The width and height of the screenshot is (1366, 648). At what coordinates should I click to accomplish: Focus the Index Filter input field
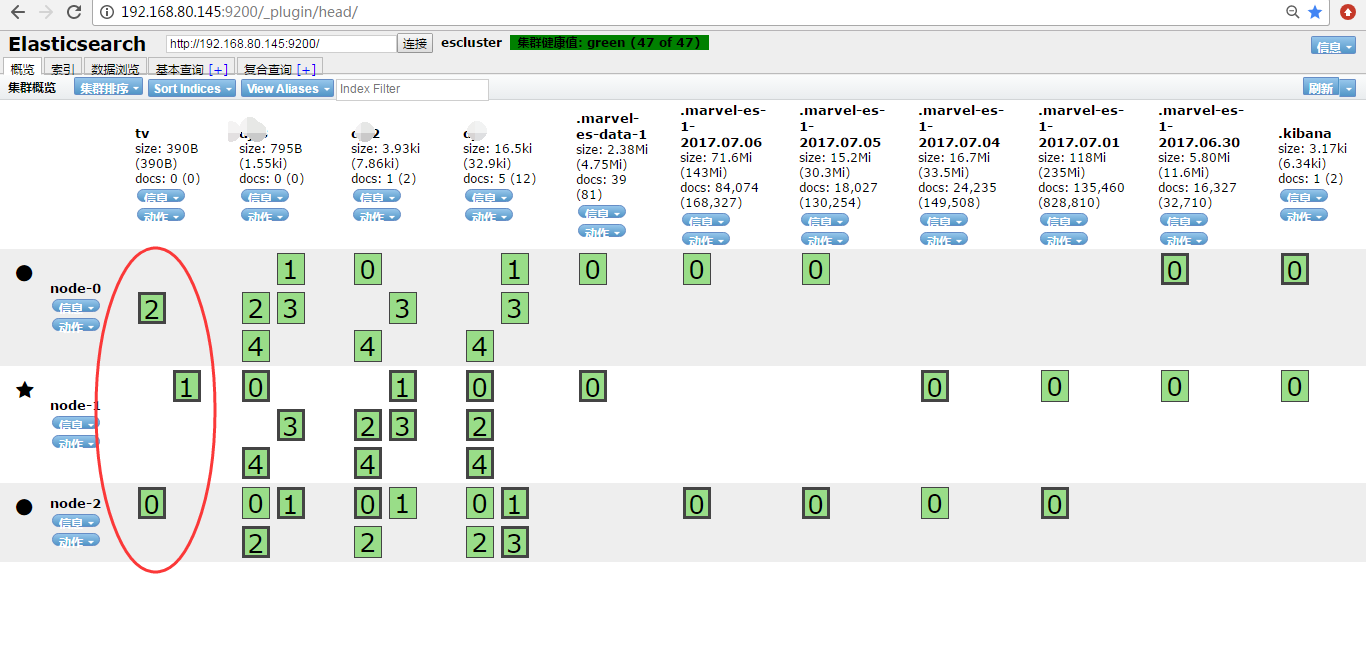[x=412, y=89]
